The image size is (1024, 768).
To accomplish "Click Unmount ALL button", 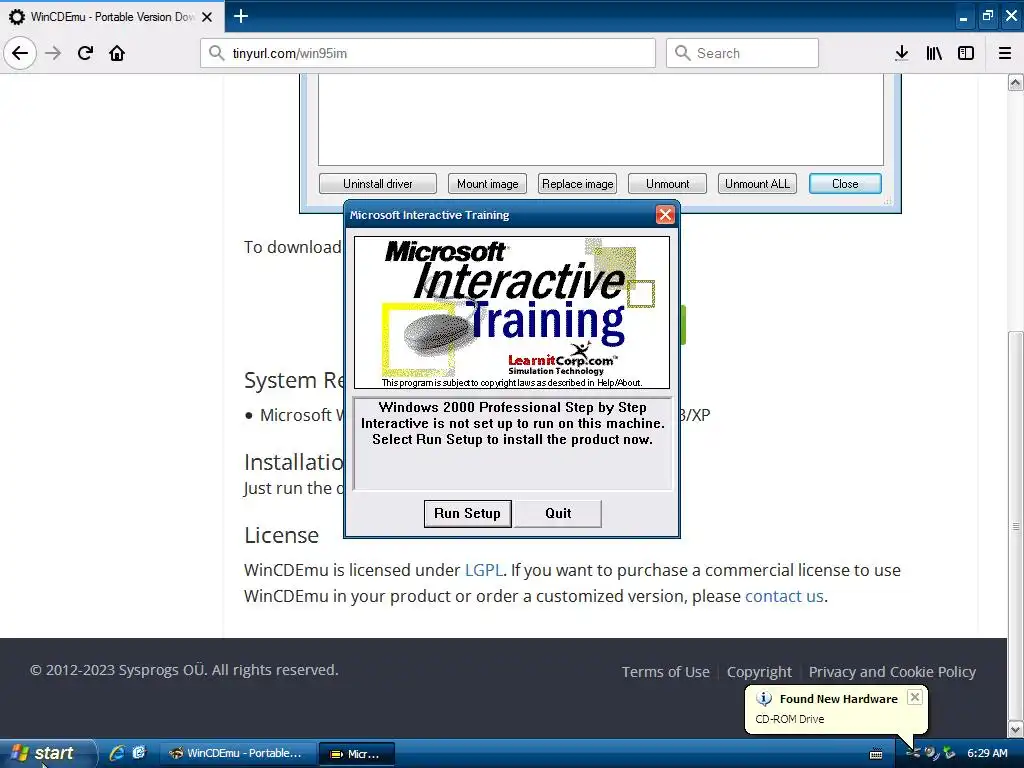I will [757, 184].
